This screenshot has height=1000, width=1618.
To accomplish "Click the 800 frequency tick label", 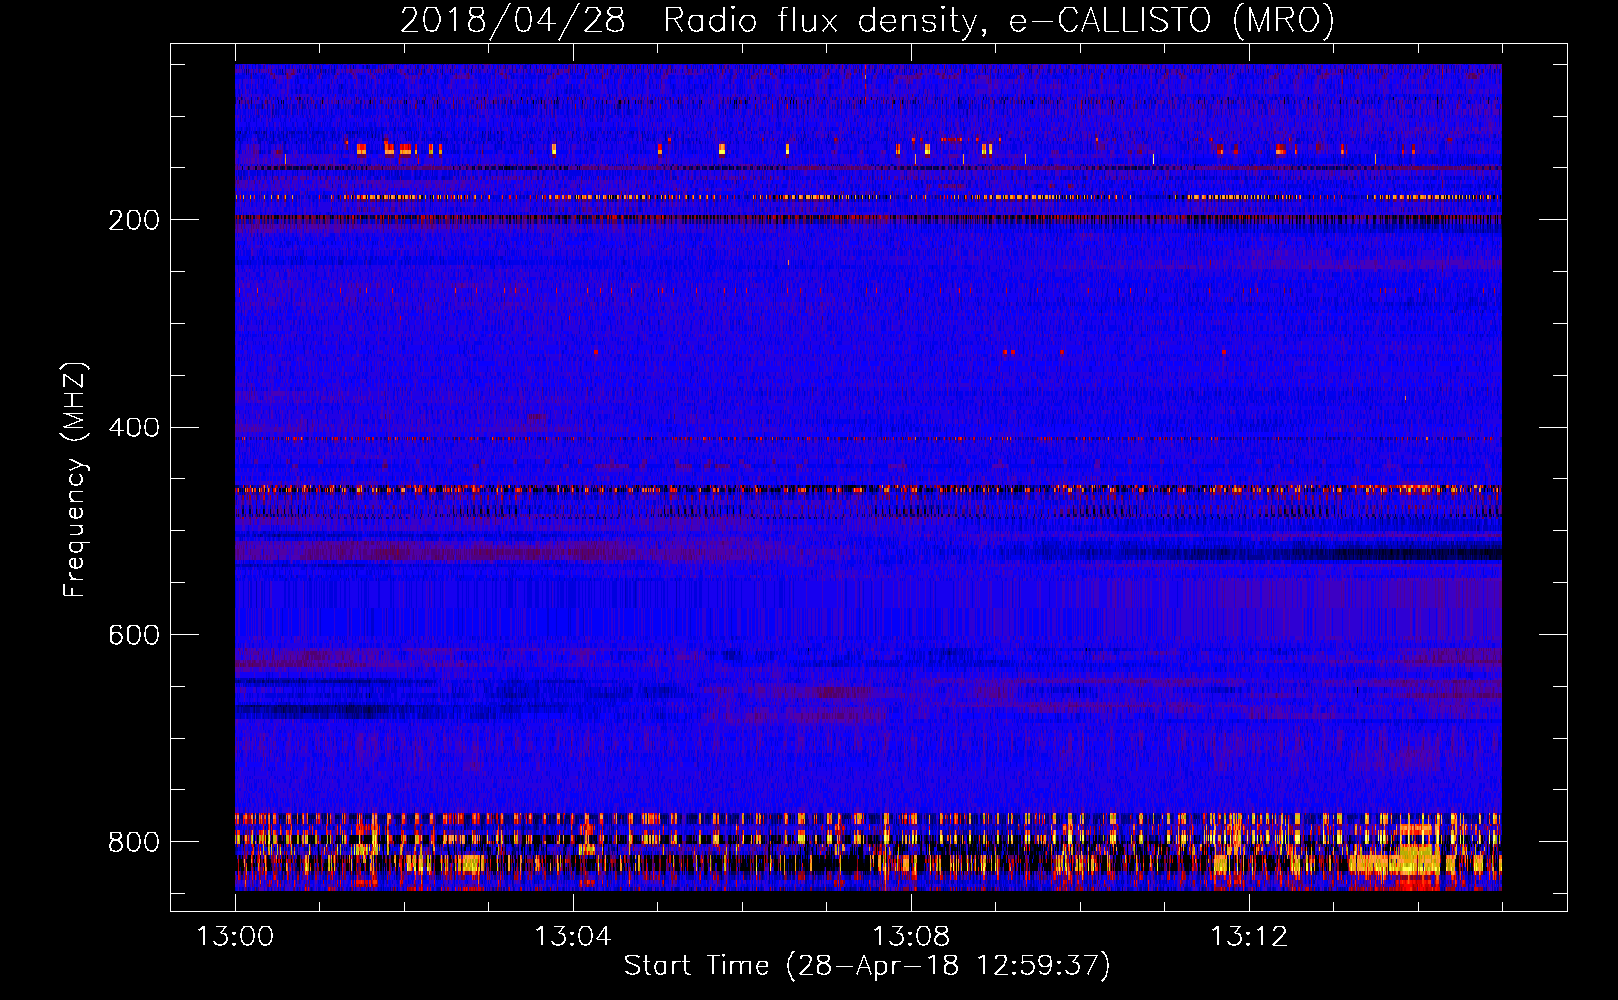I will pos(134,842).
